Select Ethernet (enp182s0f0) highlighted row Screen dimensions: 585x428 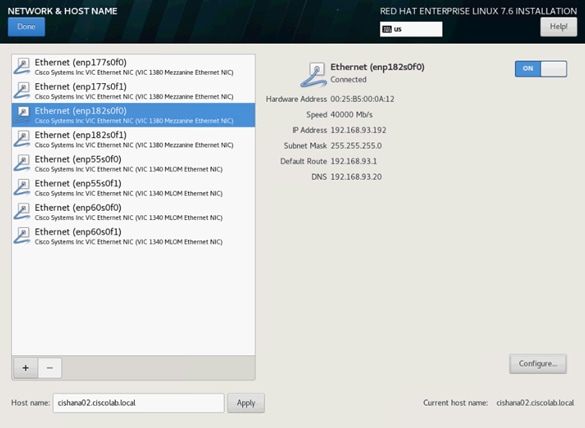(133, 115)
